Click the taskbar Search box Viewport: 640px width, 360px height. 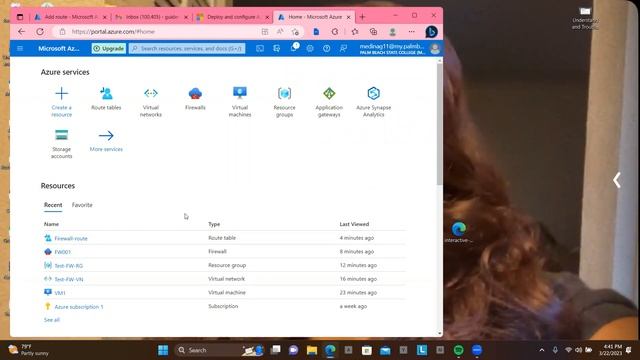pyautogui.click(x=220, y=350)
